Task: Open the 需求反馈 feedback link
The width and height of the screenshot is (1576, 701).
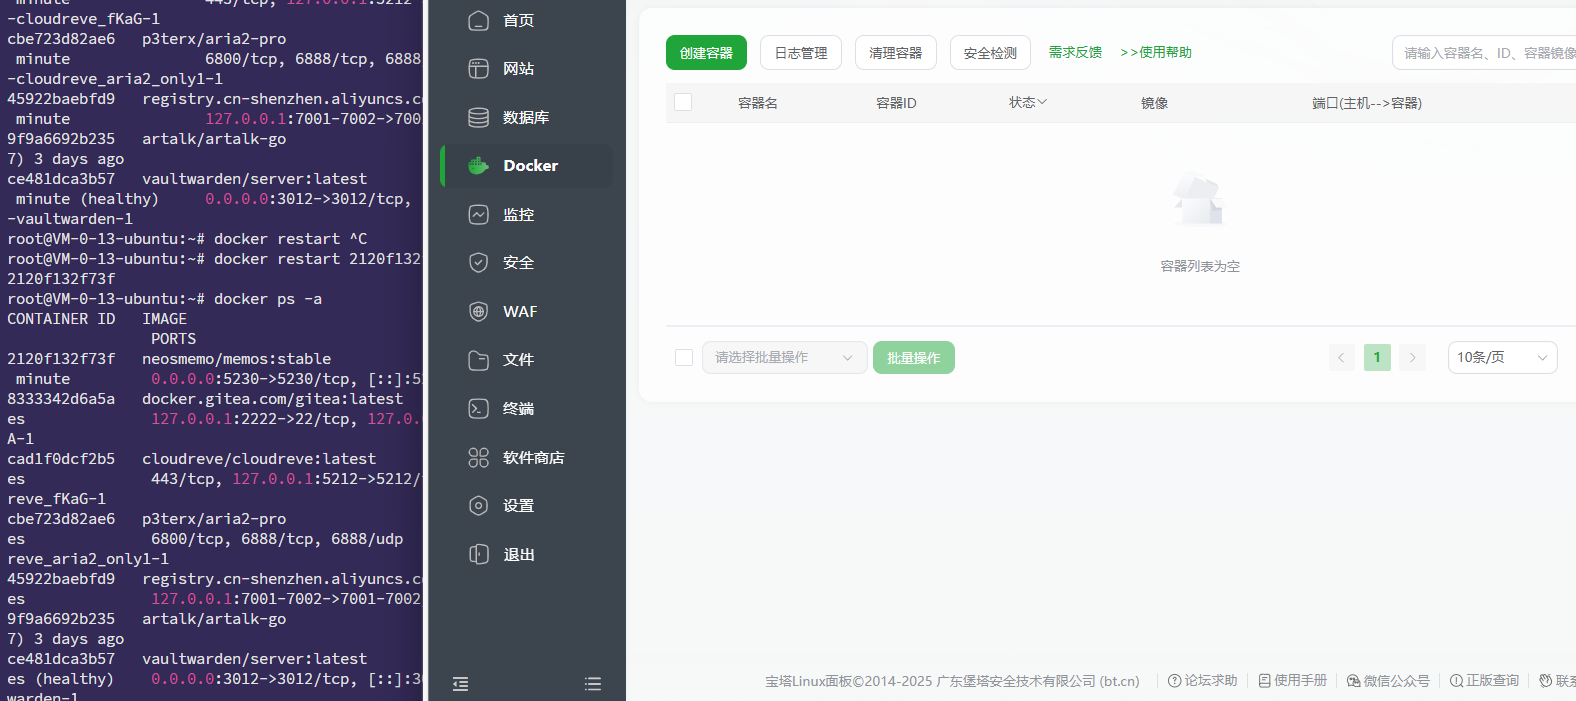Action: point(1075,52)
